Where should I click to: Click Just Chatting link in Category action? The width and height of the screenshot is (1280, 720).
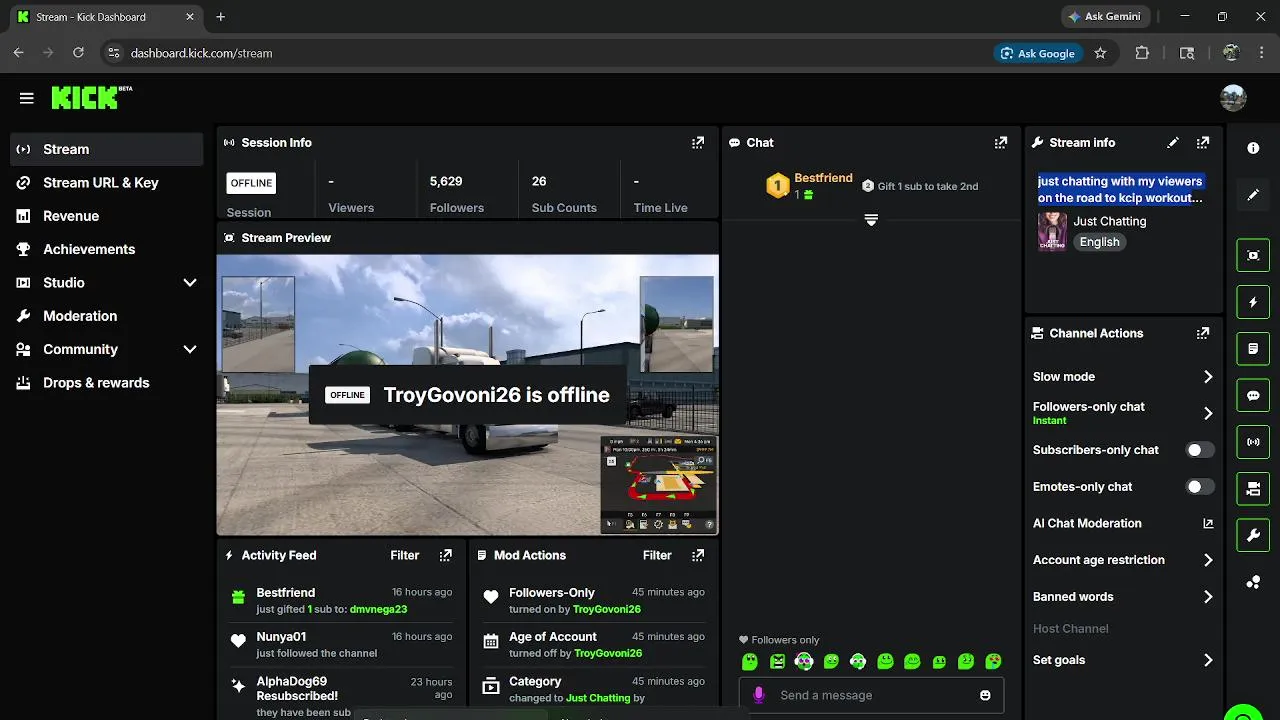(x=598, y=698)
